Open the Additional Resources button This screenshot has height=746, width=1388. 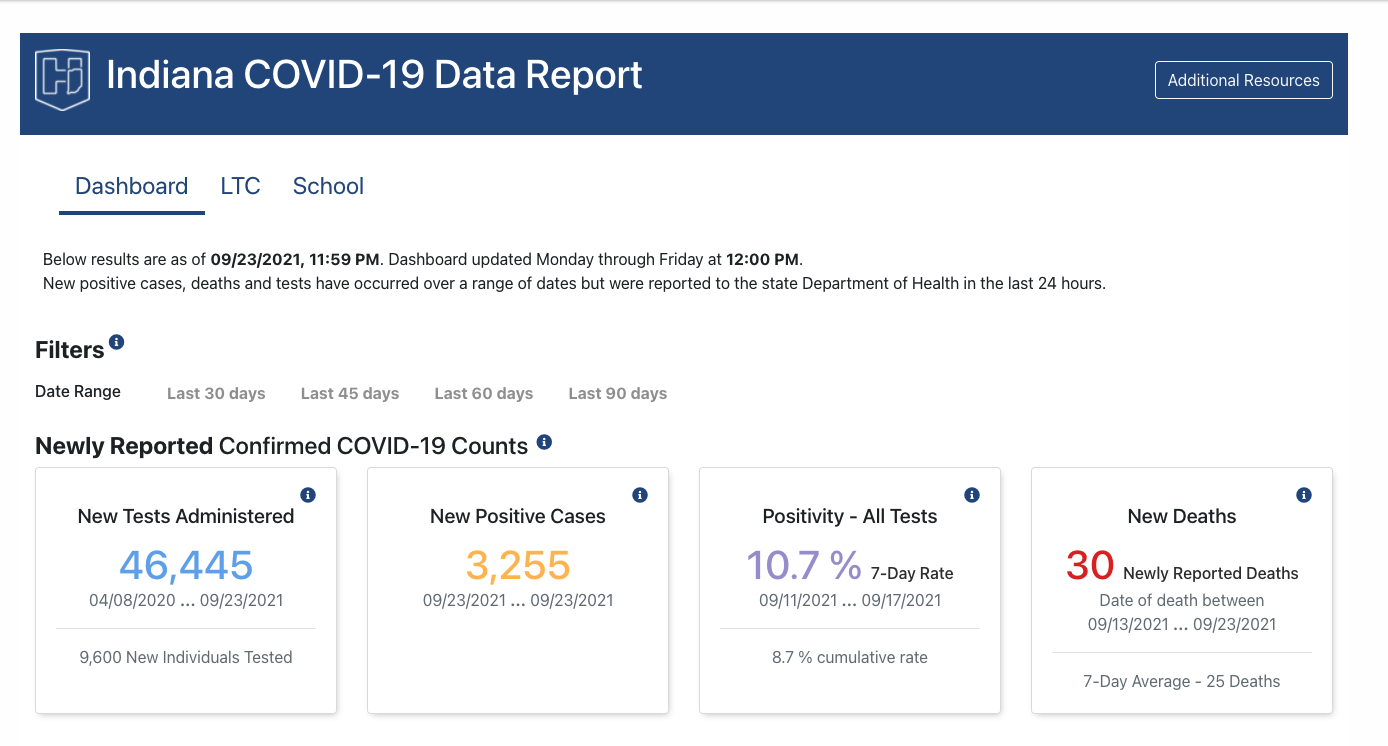point(1243,80)
